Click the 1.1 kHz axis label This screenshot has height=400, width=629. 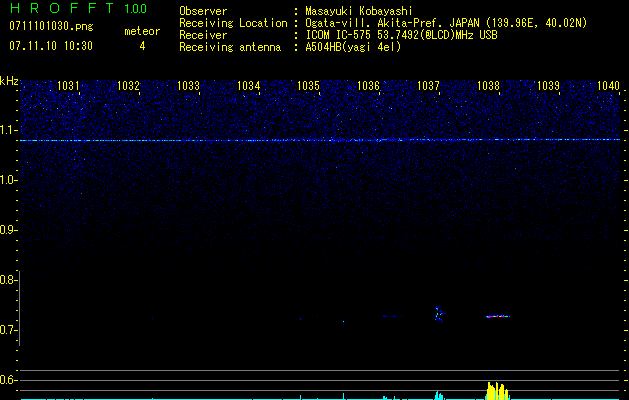[9, 130]
